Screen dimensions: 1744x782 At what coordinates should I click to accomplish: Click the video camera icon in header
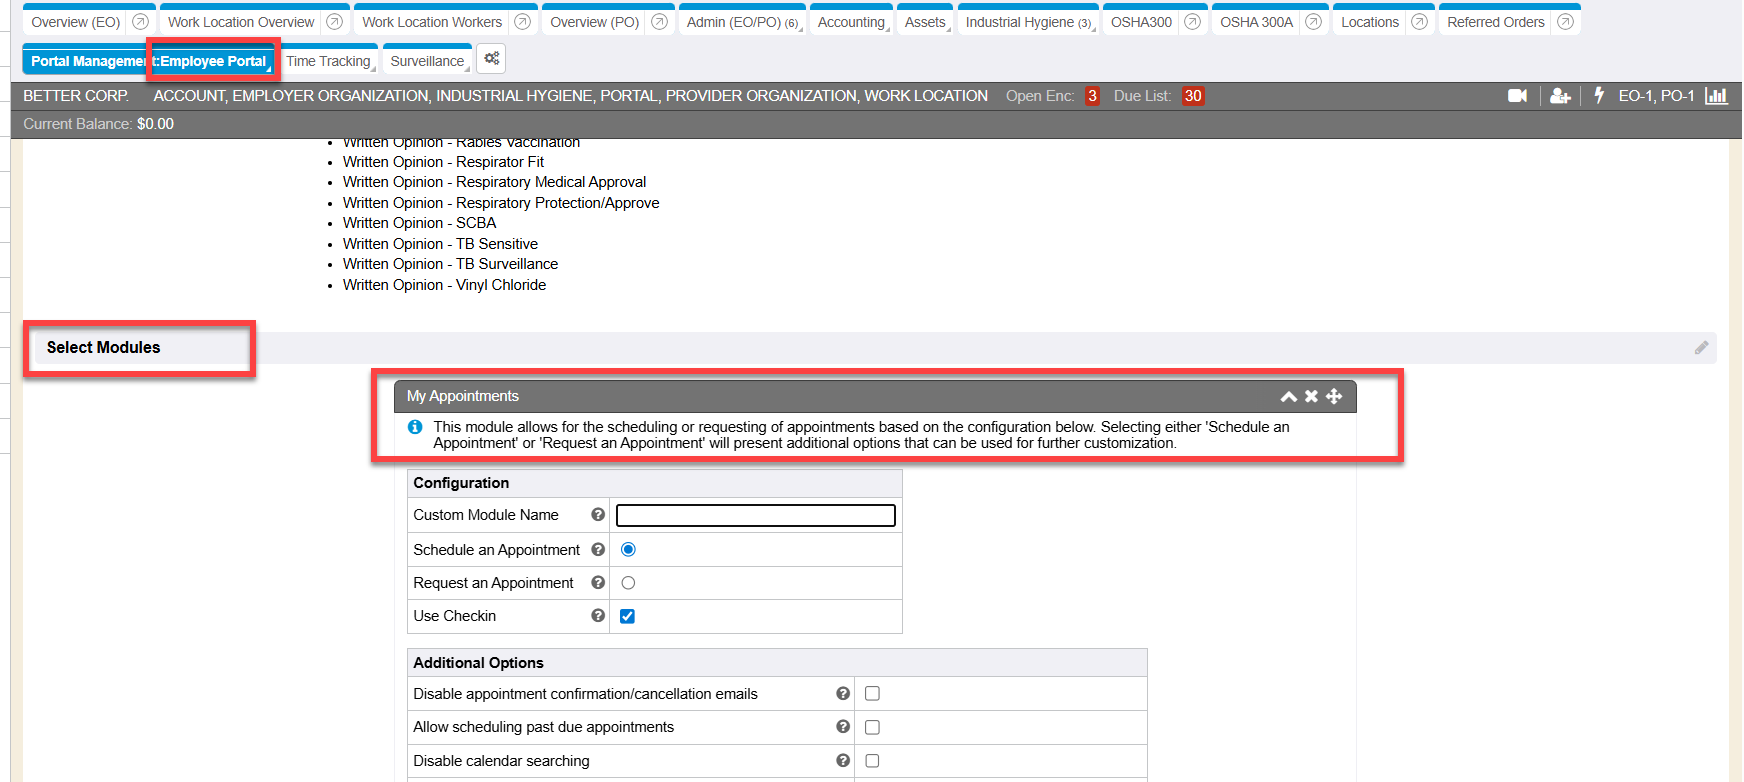pos(1517,96)
